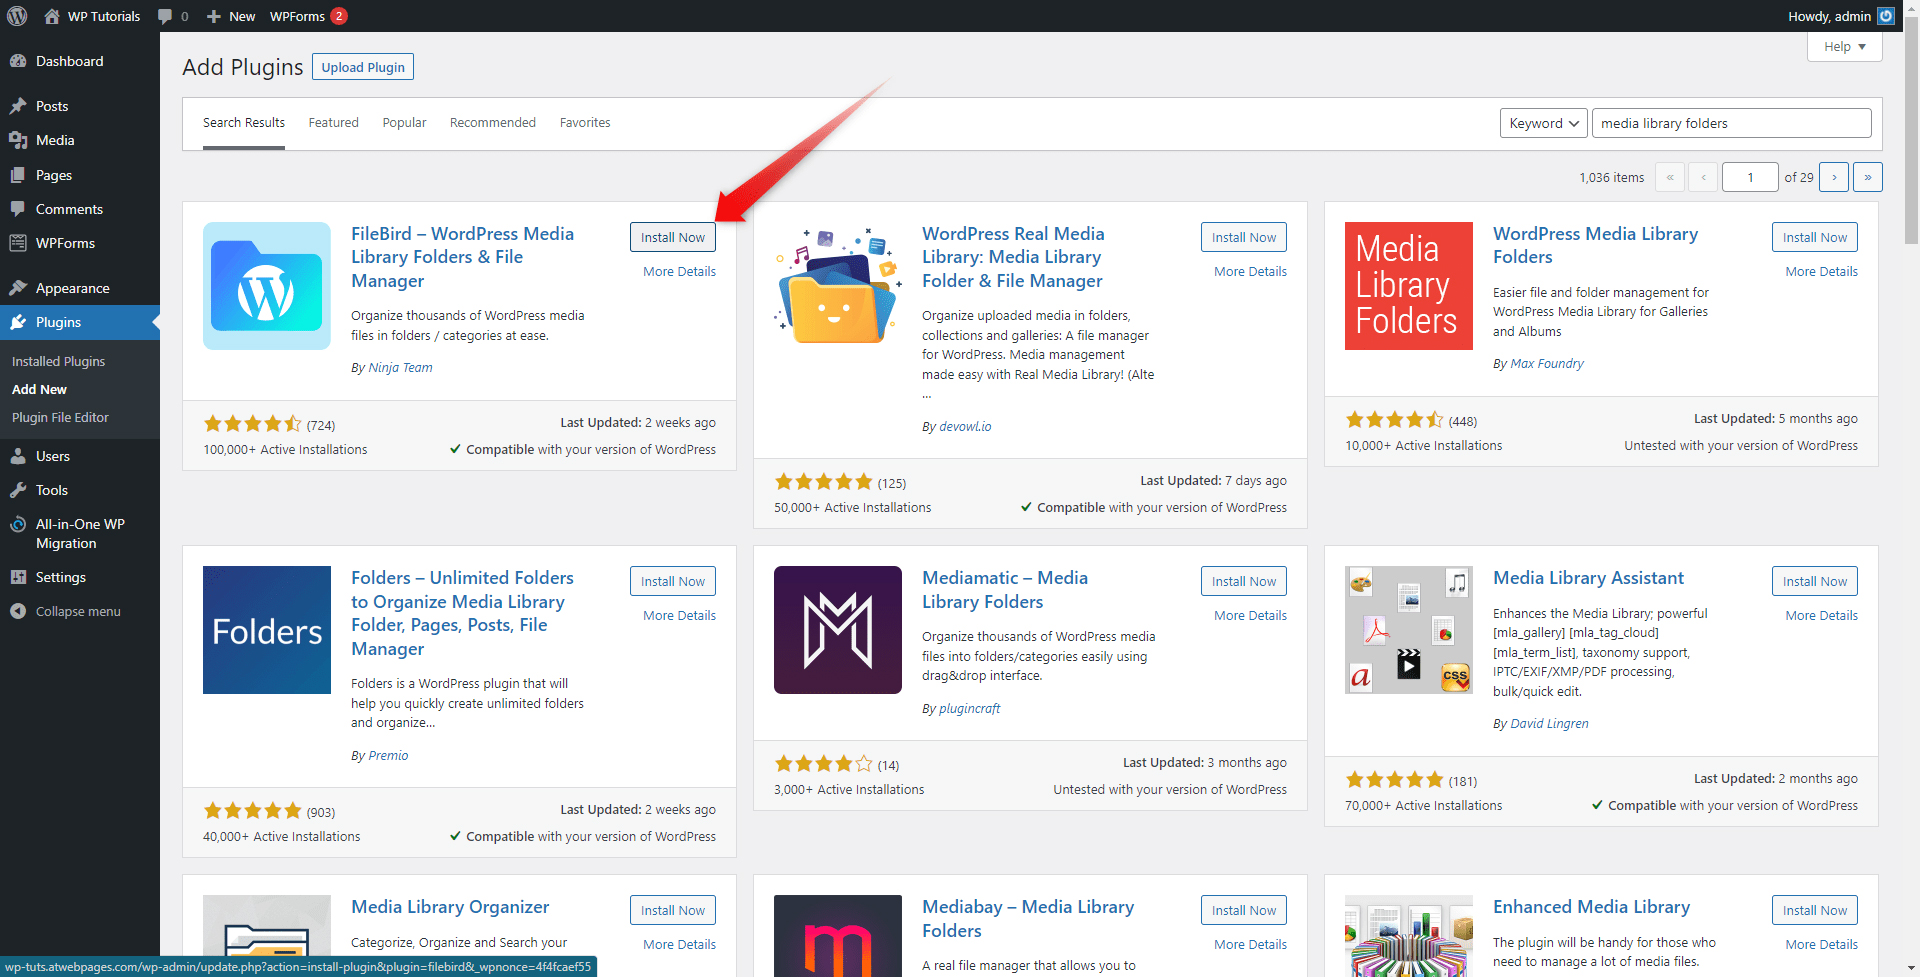Click the Upload Plugin button
The height and width of the screenshot is (977, 1920).
coord(363,67)
